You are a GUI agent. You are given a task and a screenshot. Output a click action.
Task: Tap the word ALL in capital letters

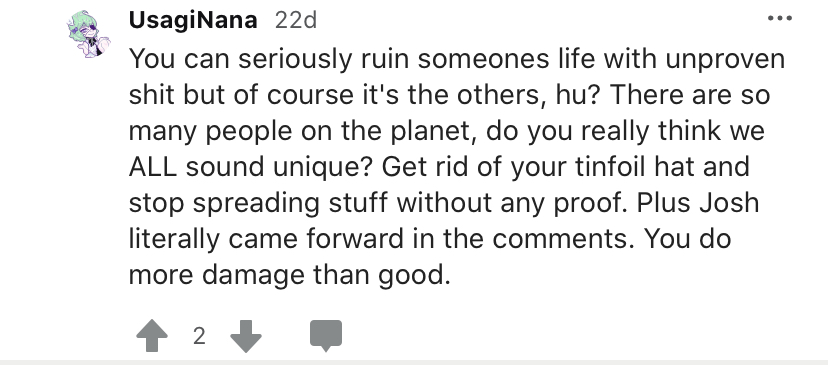[153, 167]
